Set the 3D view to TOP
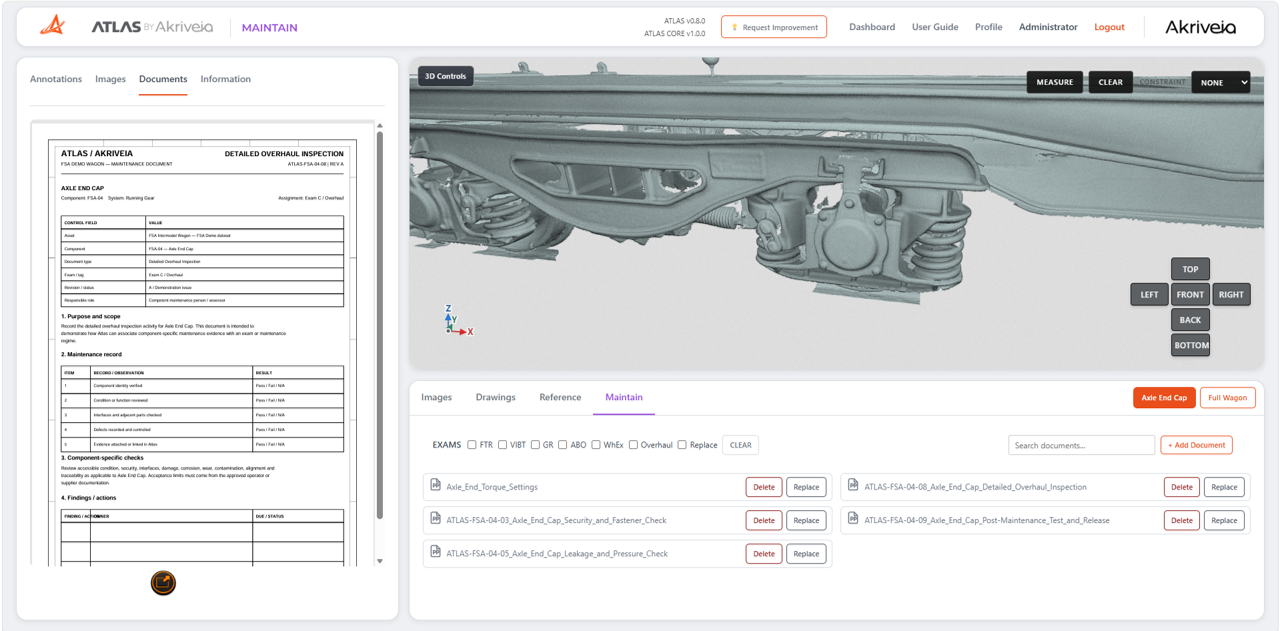 pos(1190,269)
